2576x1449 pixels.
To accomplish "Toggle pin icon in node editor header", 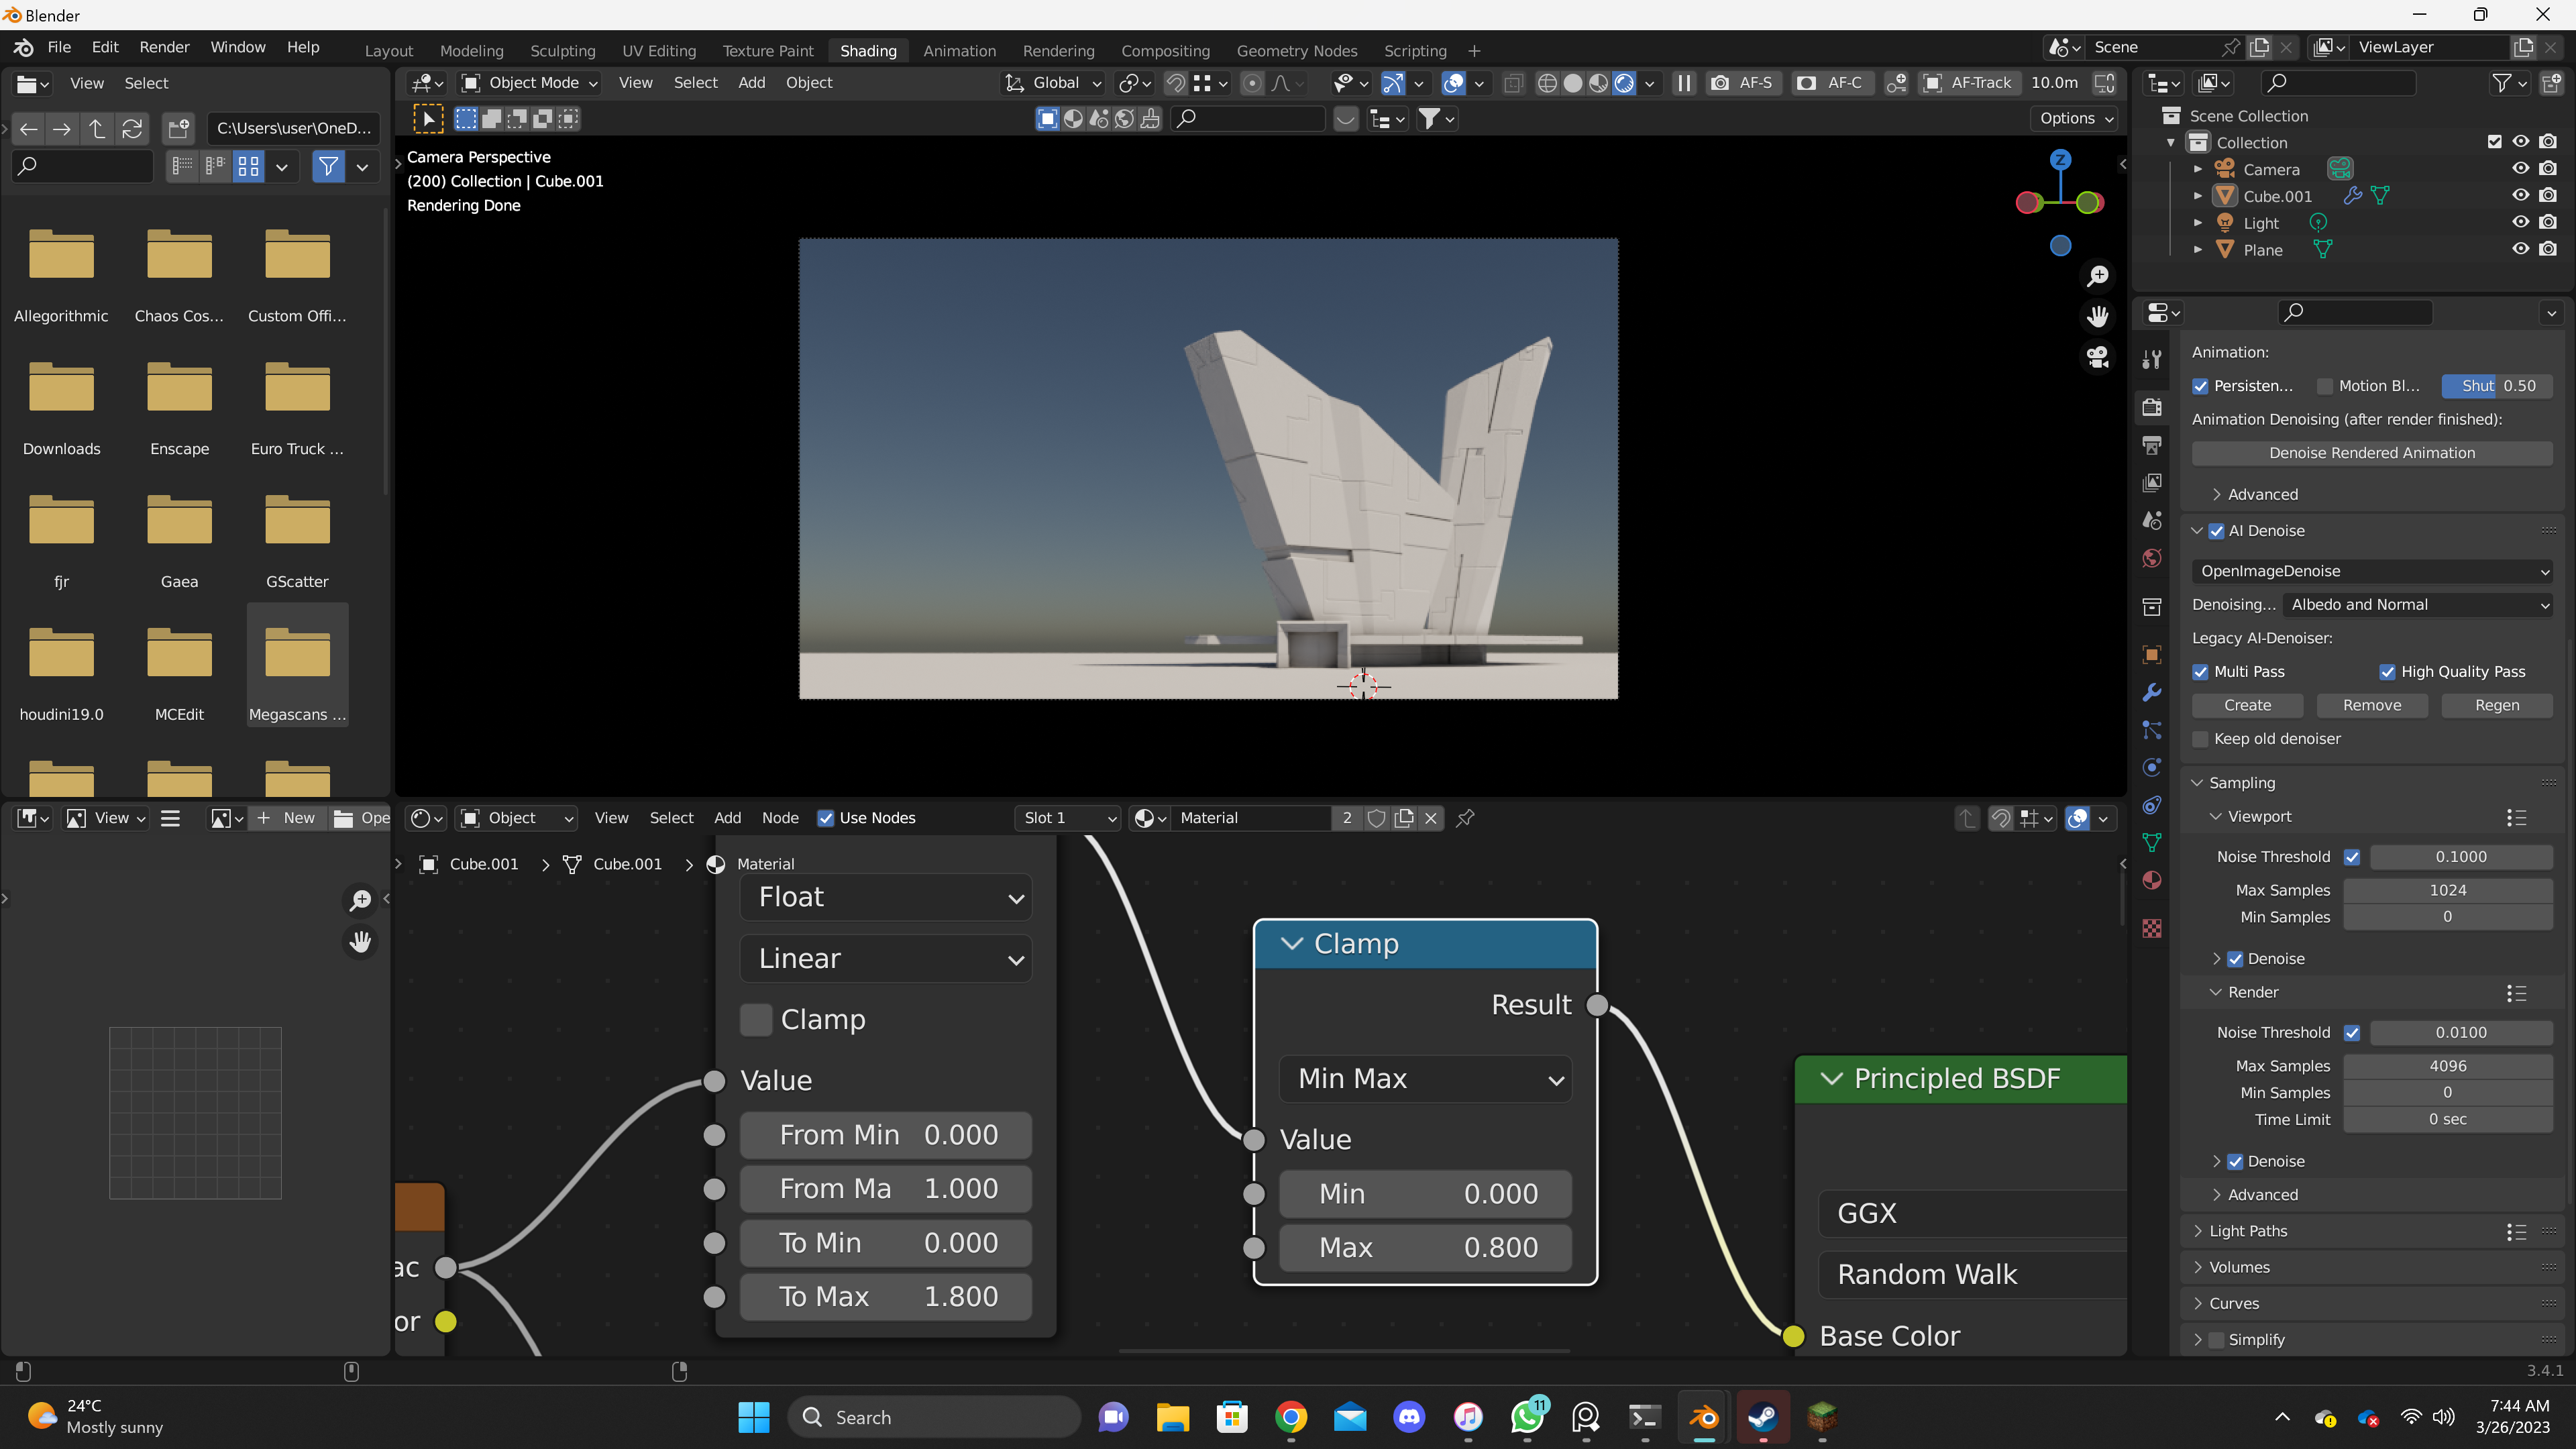I will 1465,818.
